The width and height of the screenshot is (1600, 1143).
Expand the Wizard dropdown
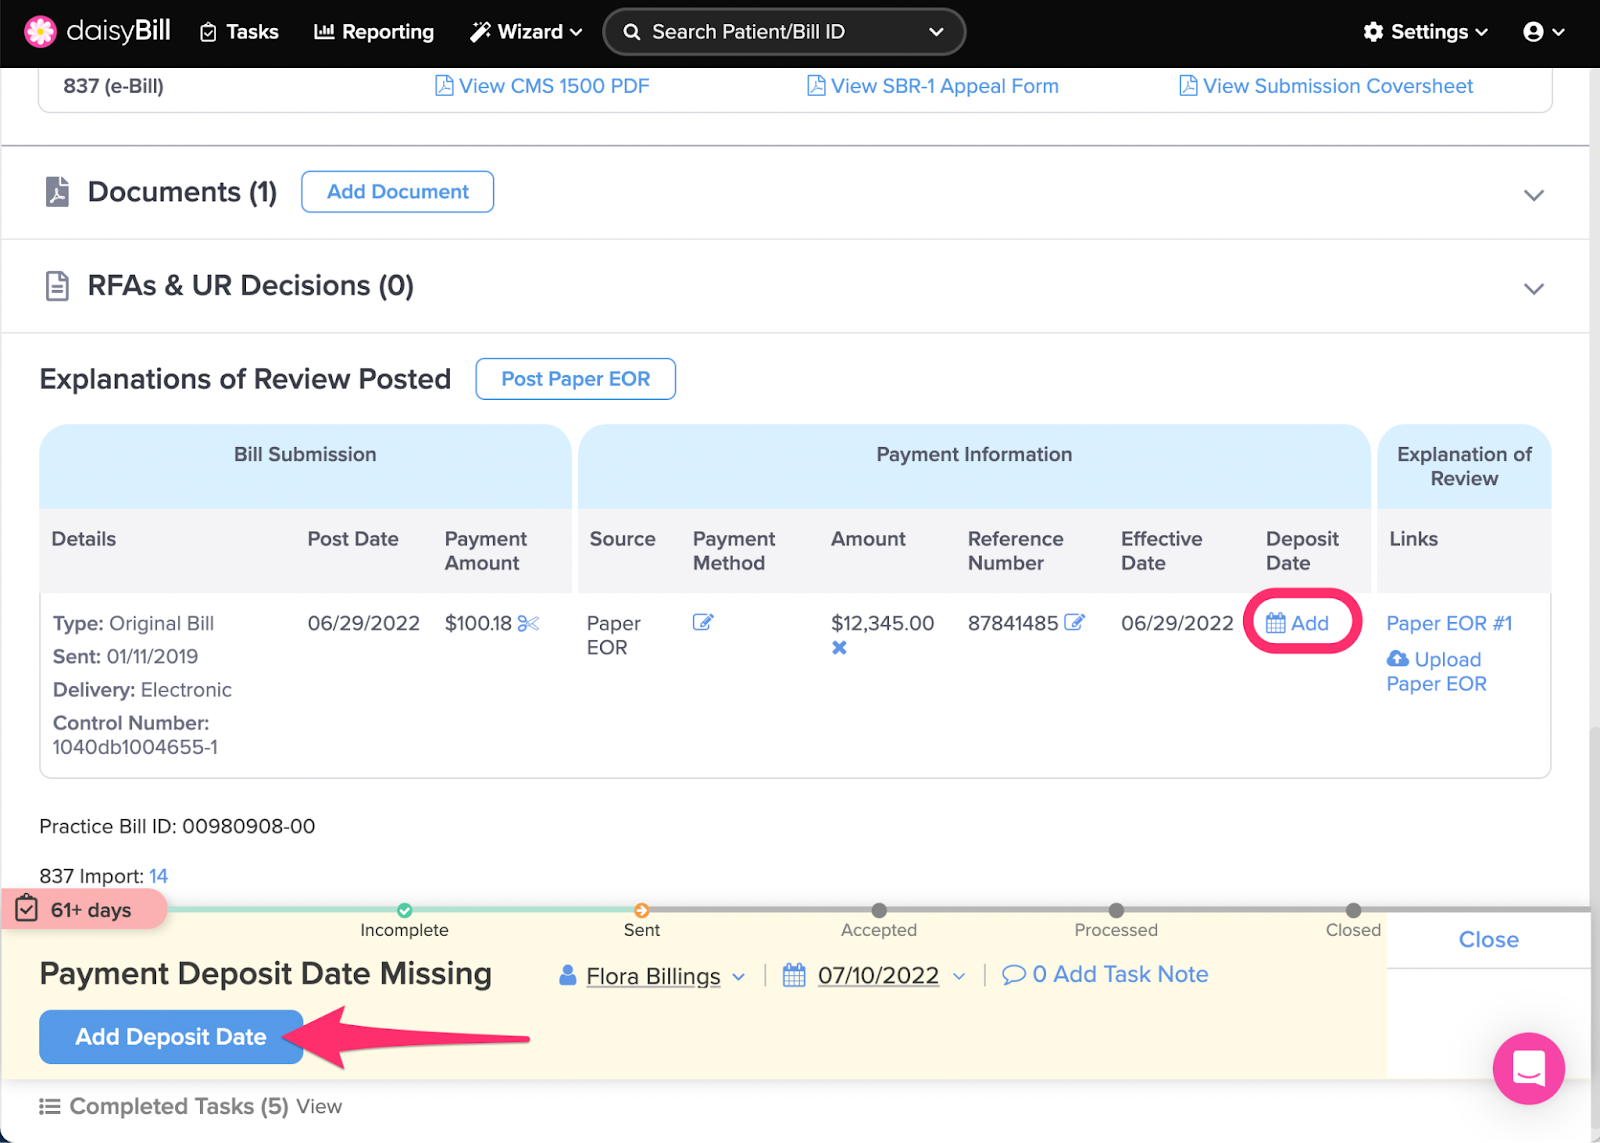click(x=525, y=31)
